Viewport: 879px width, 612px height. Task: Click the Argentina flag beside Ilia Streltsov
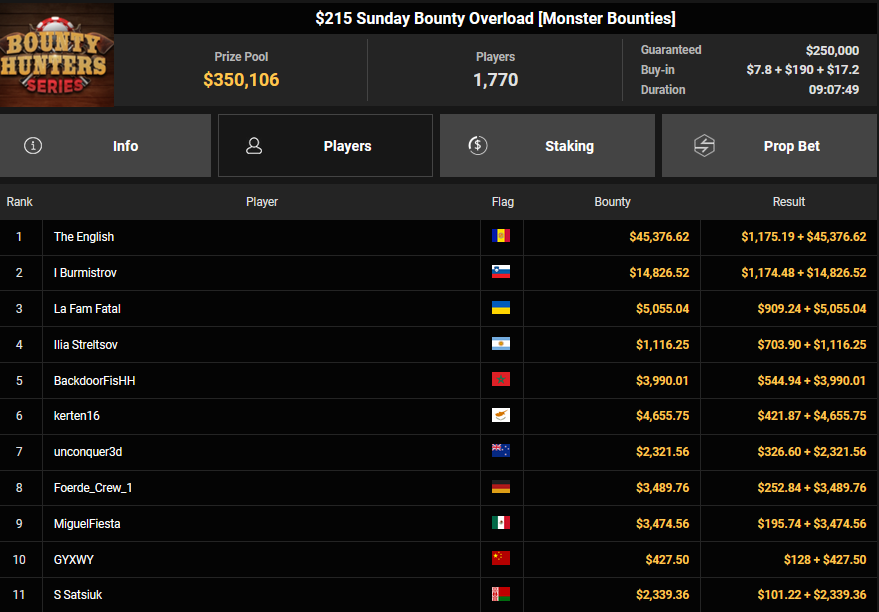click(x=501, y=345)
